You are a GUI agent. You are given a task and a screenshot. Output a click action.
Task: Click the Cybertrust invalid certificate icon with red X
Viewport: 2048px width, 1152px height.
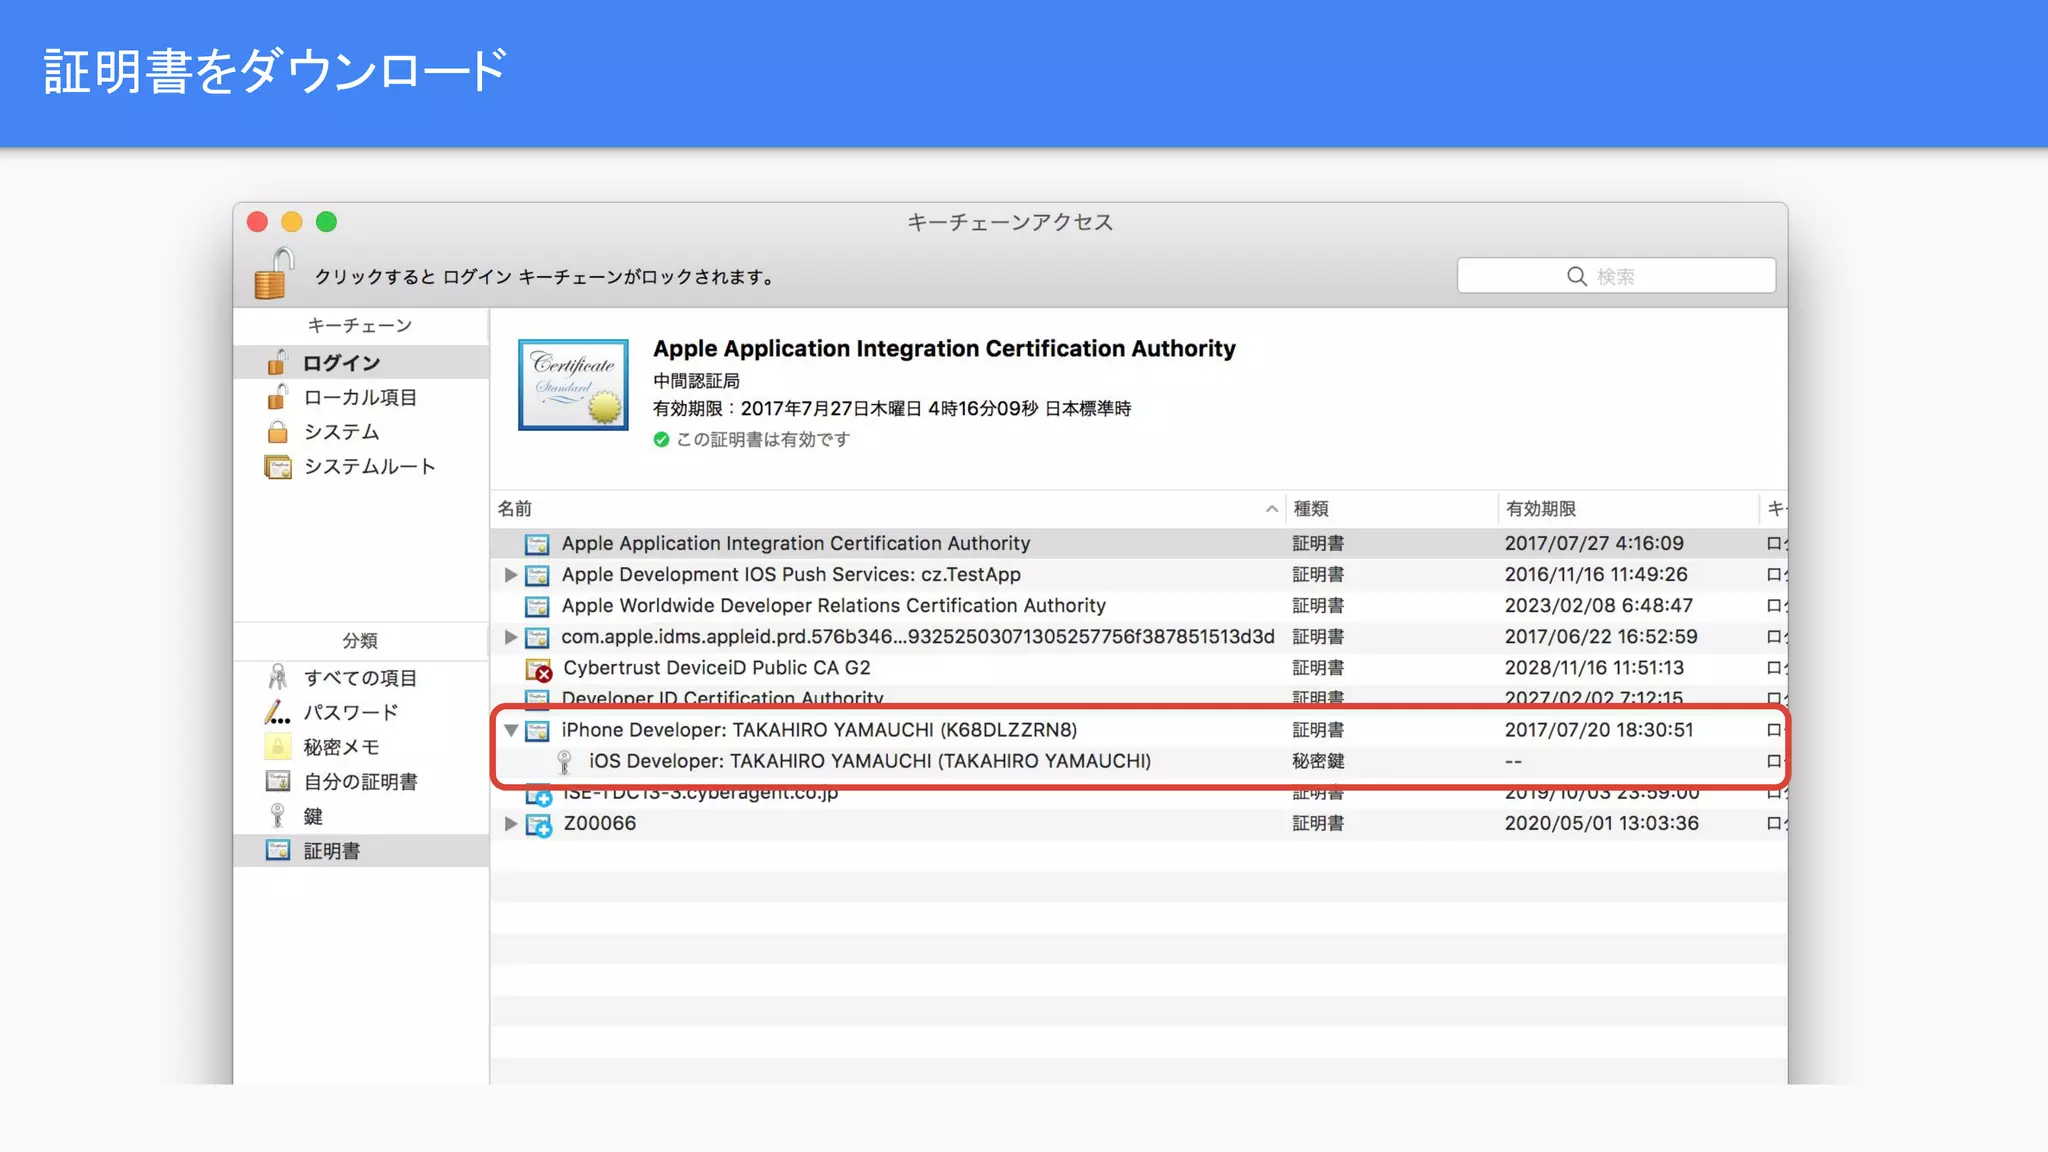point(539,669)
